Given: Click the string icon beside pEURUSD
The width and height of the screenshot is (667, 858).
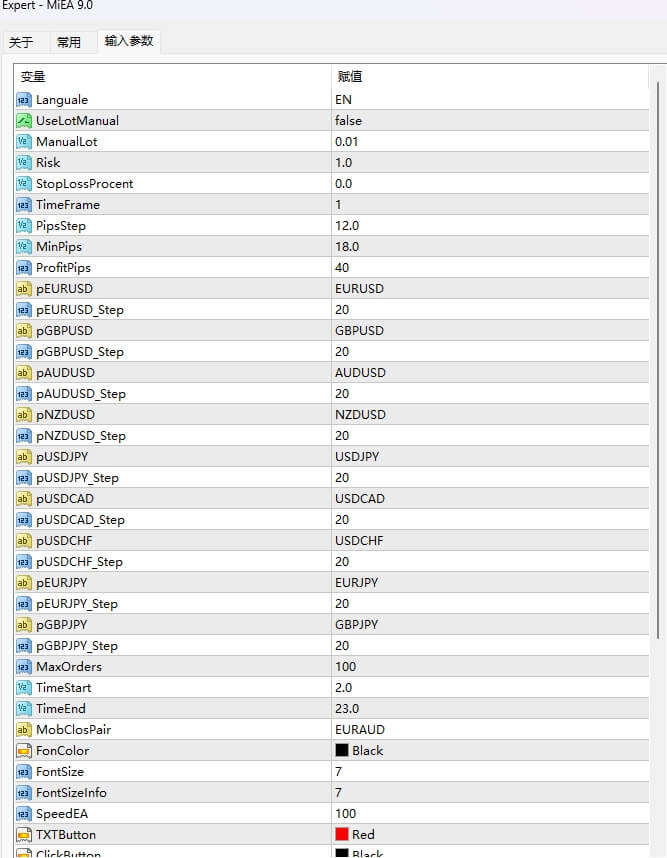Looking at the screenshot, I should pyautogui.click(x=24, y=289).
